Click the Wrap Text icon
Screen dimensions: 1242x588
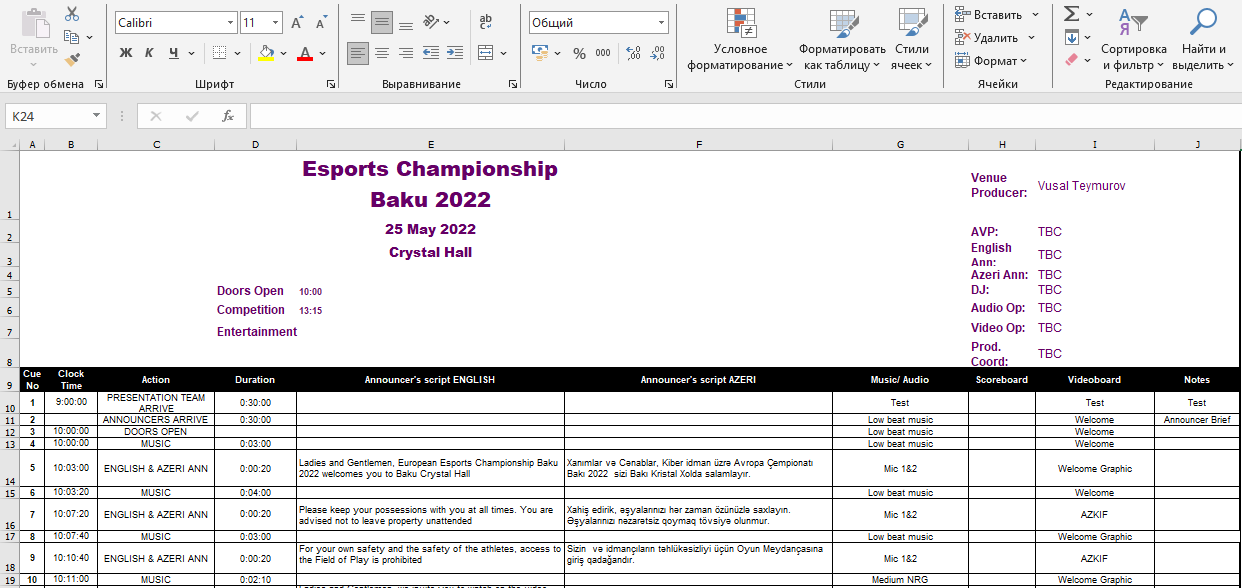486,22
